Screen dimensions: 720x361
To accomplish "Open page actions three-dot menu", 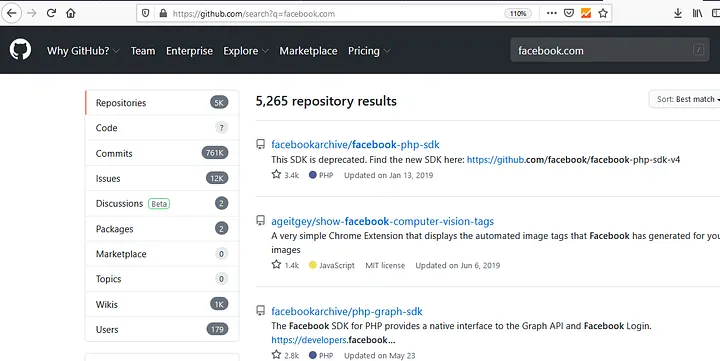I will click(551, 13).
